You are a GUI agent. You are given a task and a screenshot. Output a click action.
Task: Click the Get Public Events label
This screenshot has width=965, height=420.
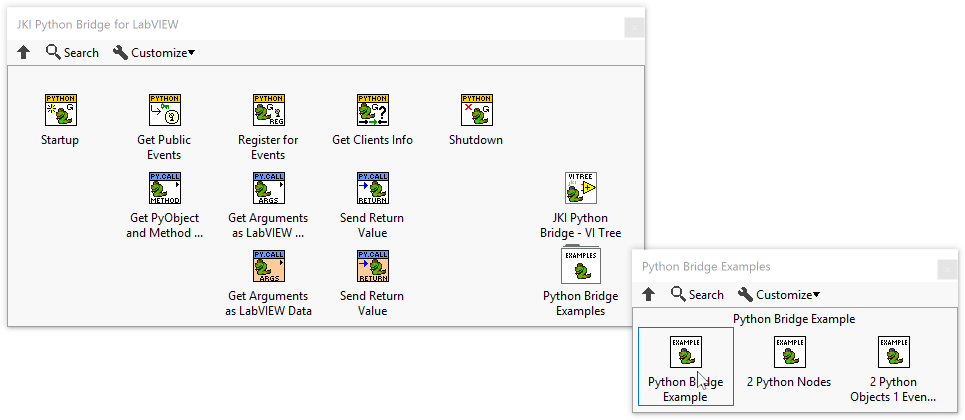[x=164, y=147]
